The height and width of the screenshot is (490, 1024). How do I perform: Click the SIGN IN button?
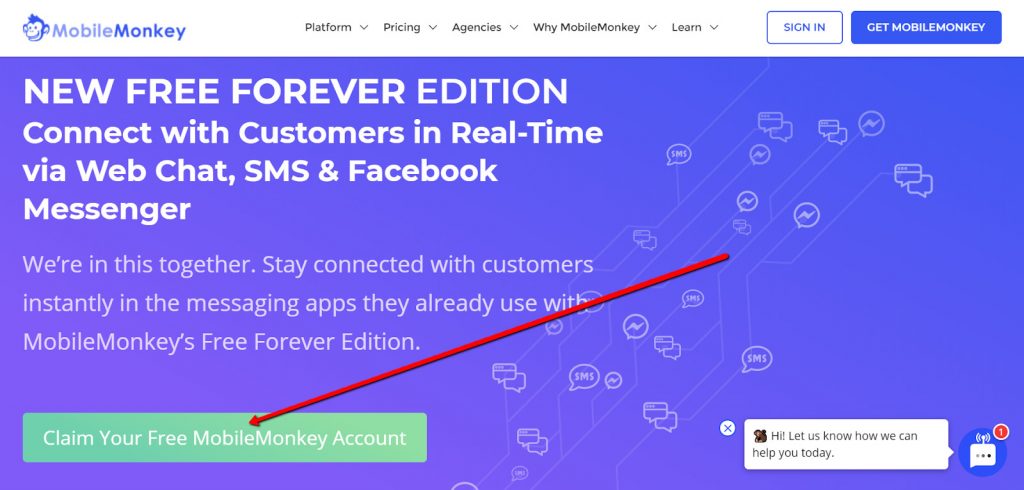(x=805, y=27)
